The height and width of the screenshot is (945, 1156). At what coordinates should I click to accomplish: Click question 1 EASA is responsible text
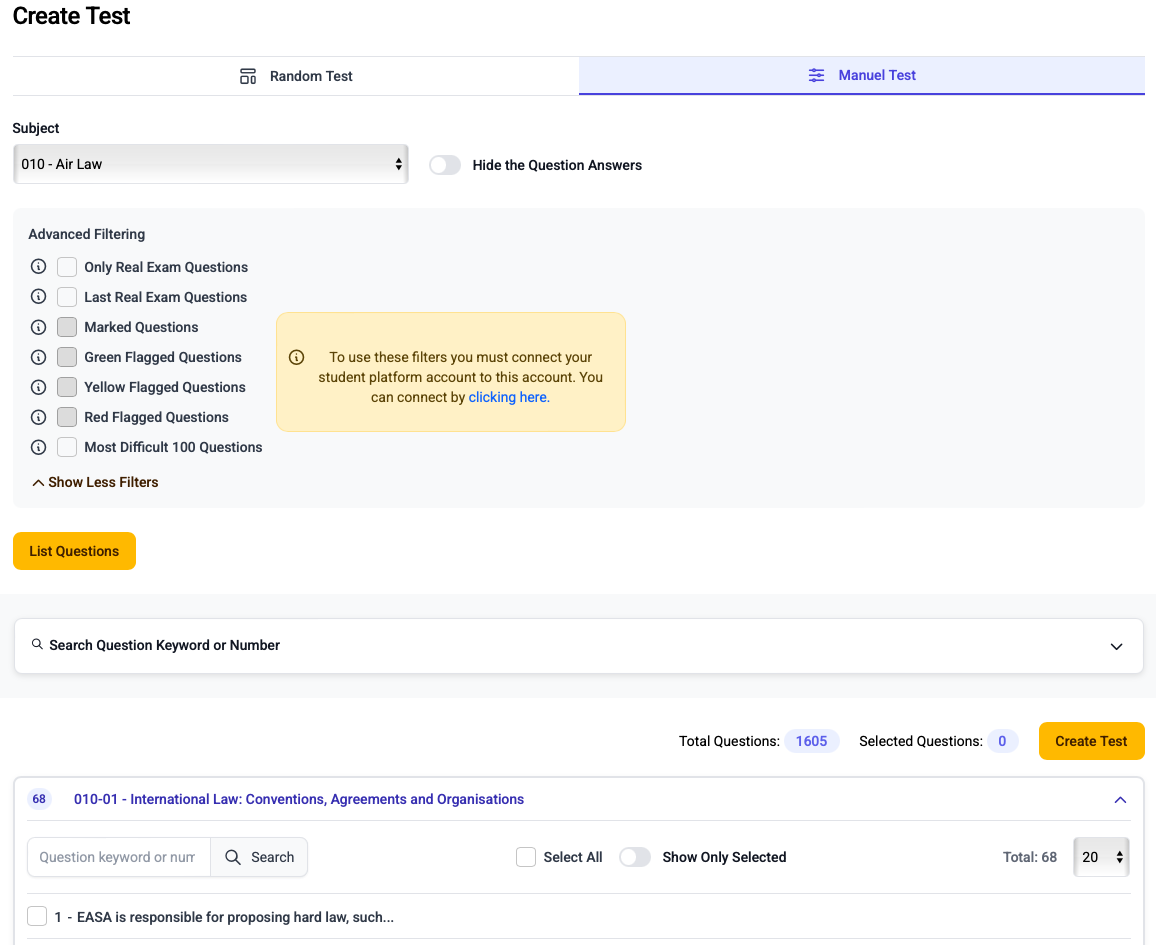coord(224,917)
